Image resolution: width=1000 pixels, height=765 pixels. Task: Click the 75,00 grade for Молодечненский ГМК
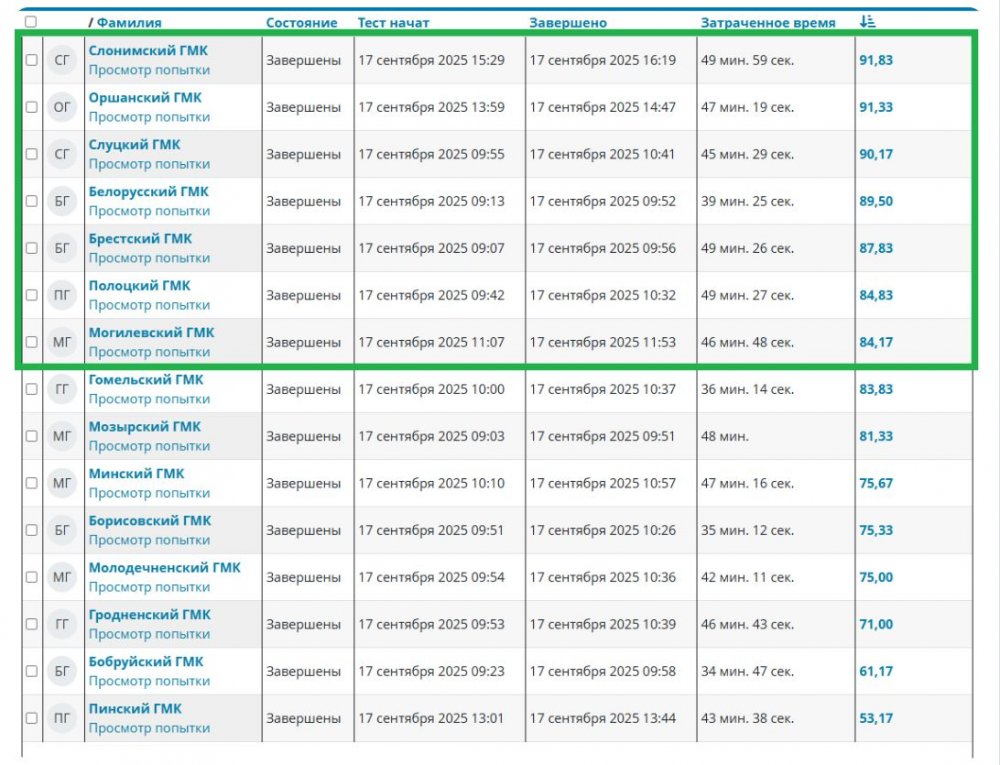875,577
